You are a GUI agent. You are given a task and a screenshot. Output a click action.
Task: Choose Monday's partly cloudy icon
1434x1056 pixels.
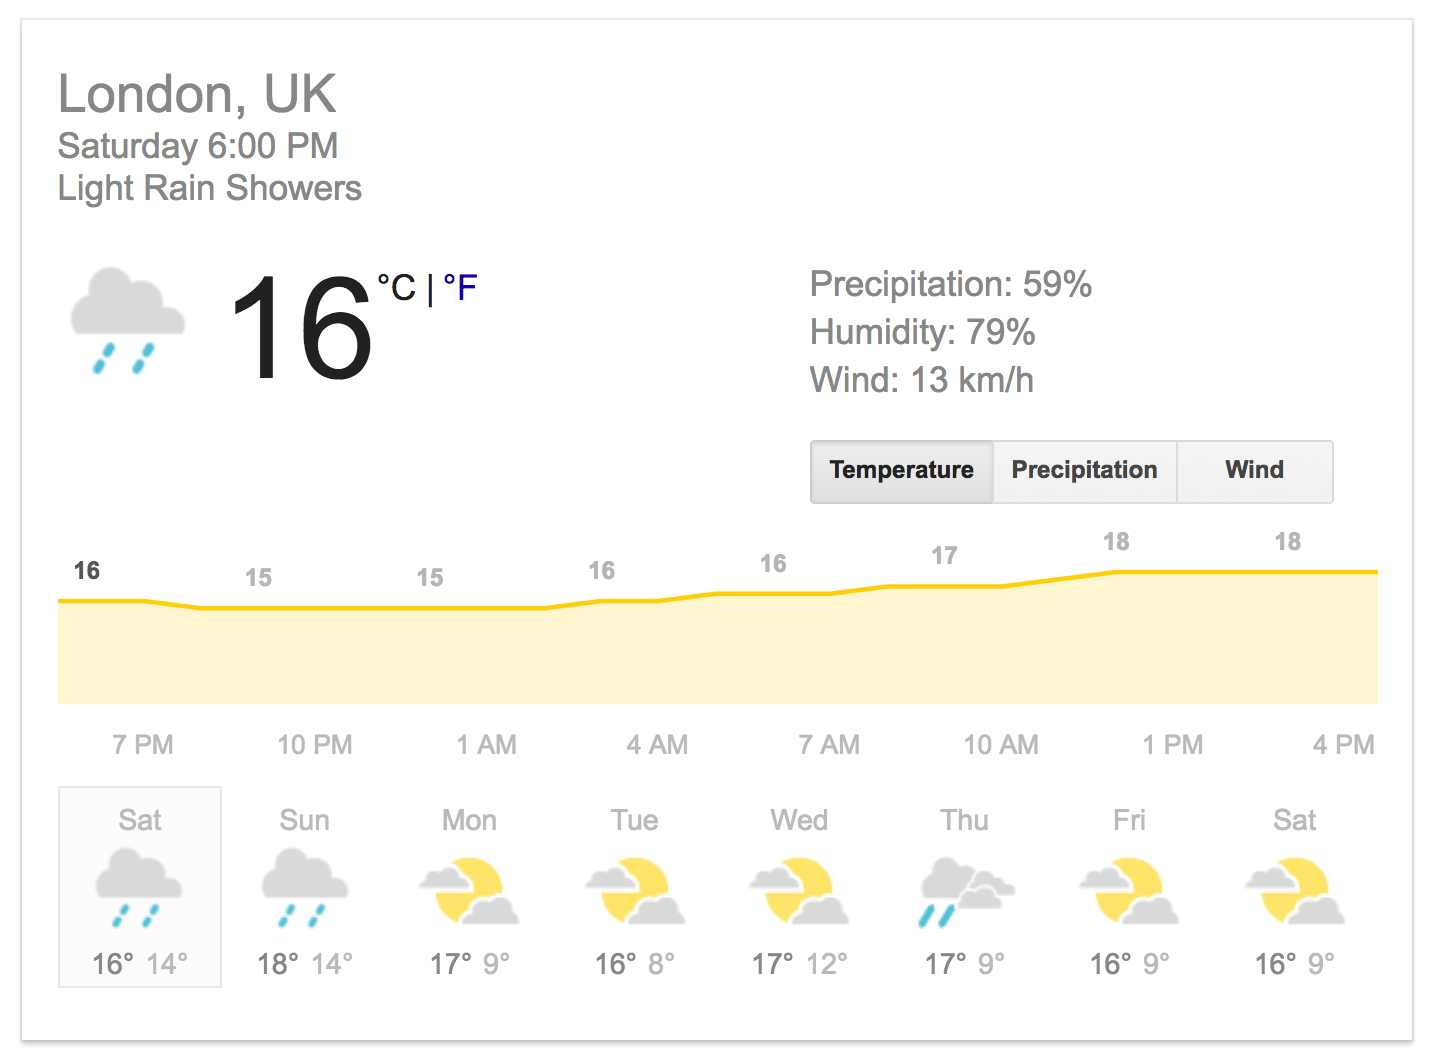(469, 890)
